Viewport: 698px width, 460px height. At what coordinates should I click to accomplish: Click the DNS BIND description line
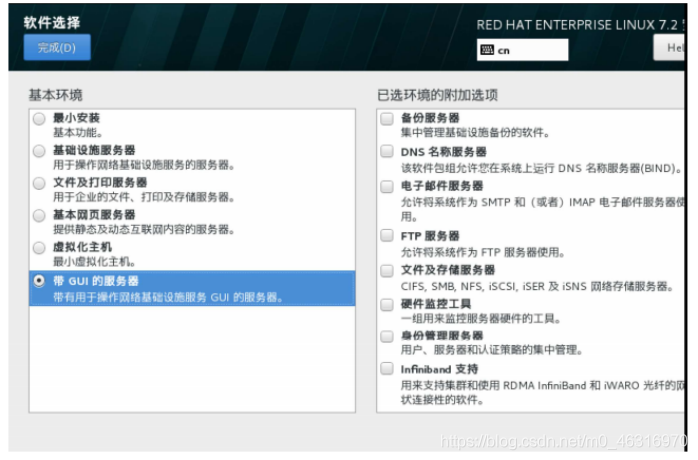point(541,168)
